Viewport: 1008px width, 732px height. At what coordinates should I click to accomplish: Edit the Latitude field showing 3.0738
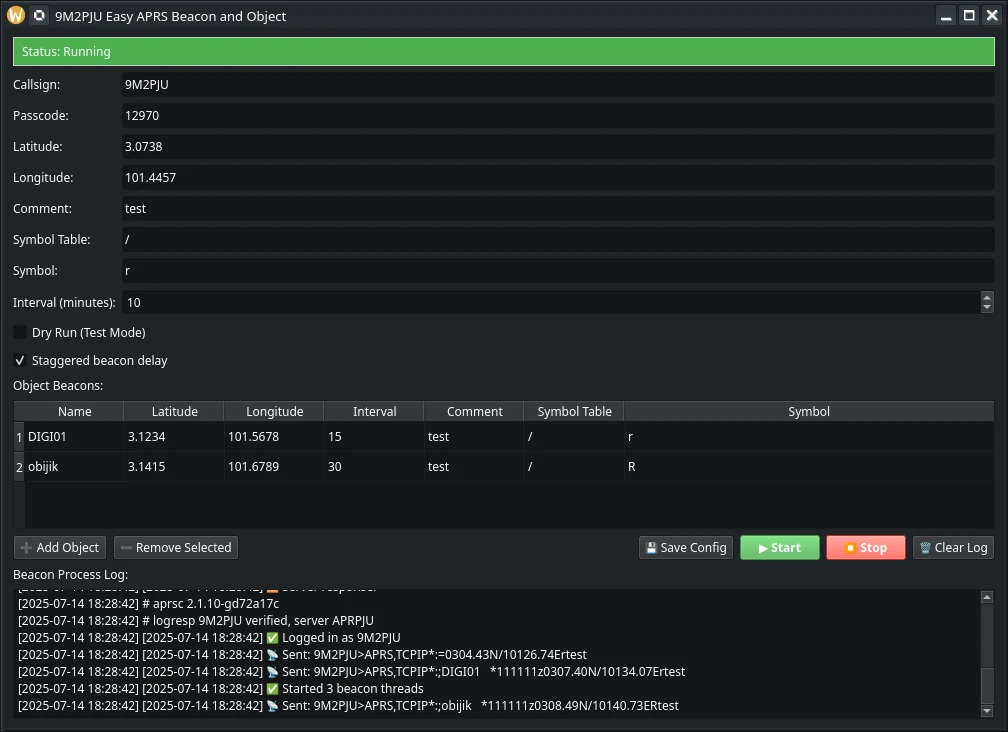coord(558,147)
